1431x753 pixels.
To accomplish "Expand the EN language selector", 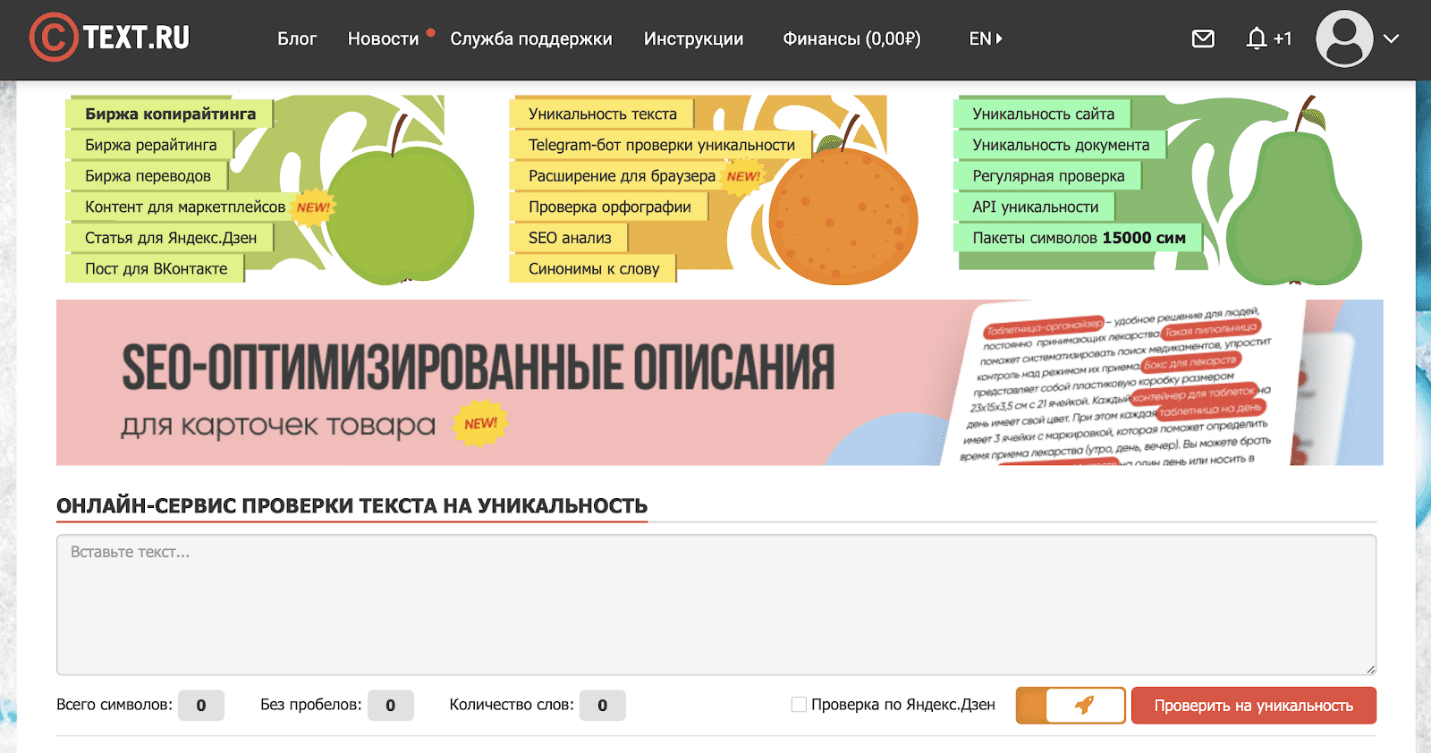I will pyautogui.click(x=985, y=39).
